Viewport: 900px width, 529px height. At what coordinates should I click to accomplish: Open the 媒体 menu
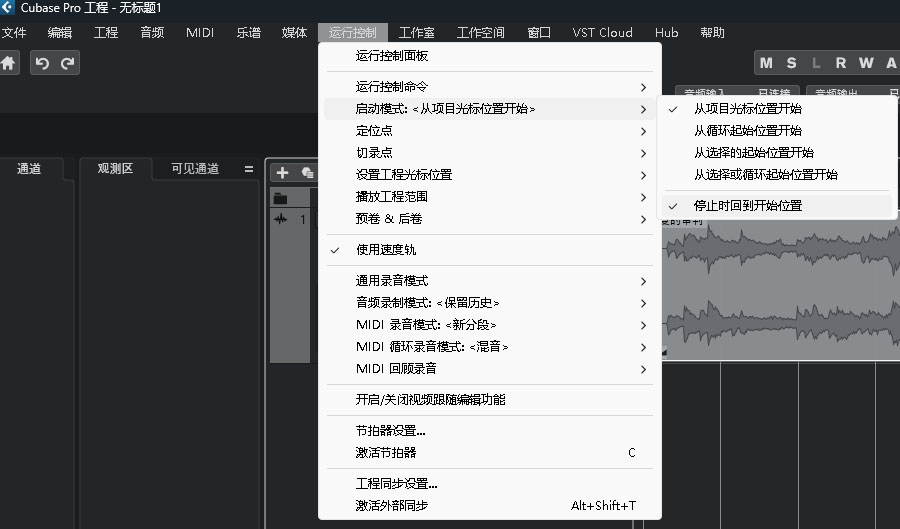click(x=294, y=33)
